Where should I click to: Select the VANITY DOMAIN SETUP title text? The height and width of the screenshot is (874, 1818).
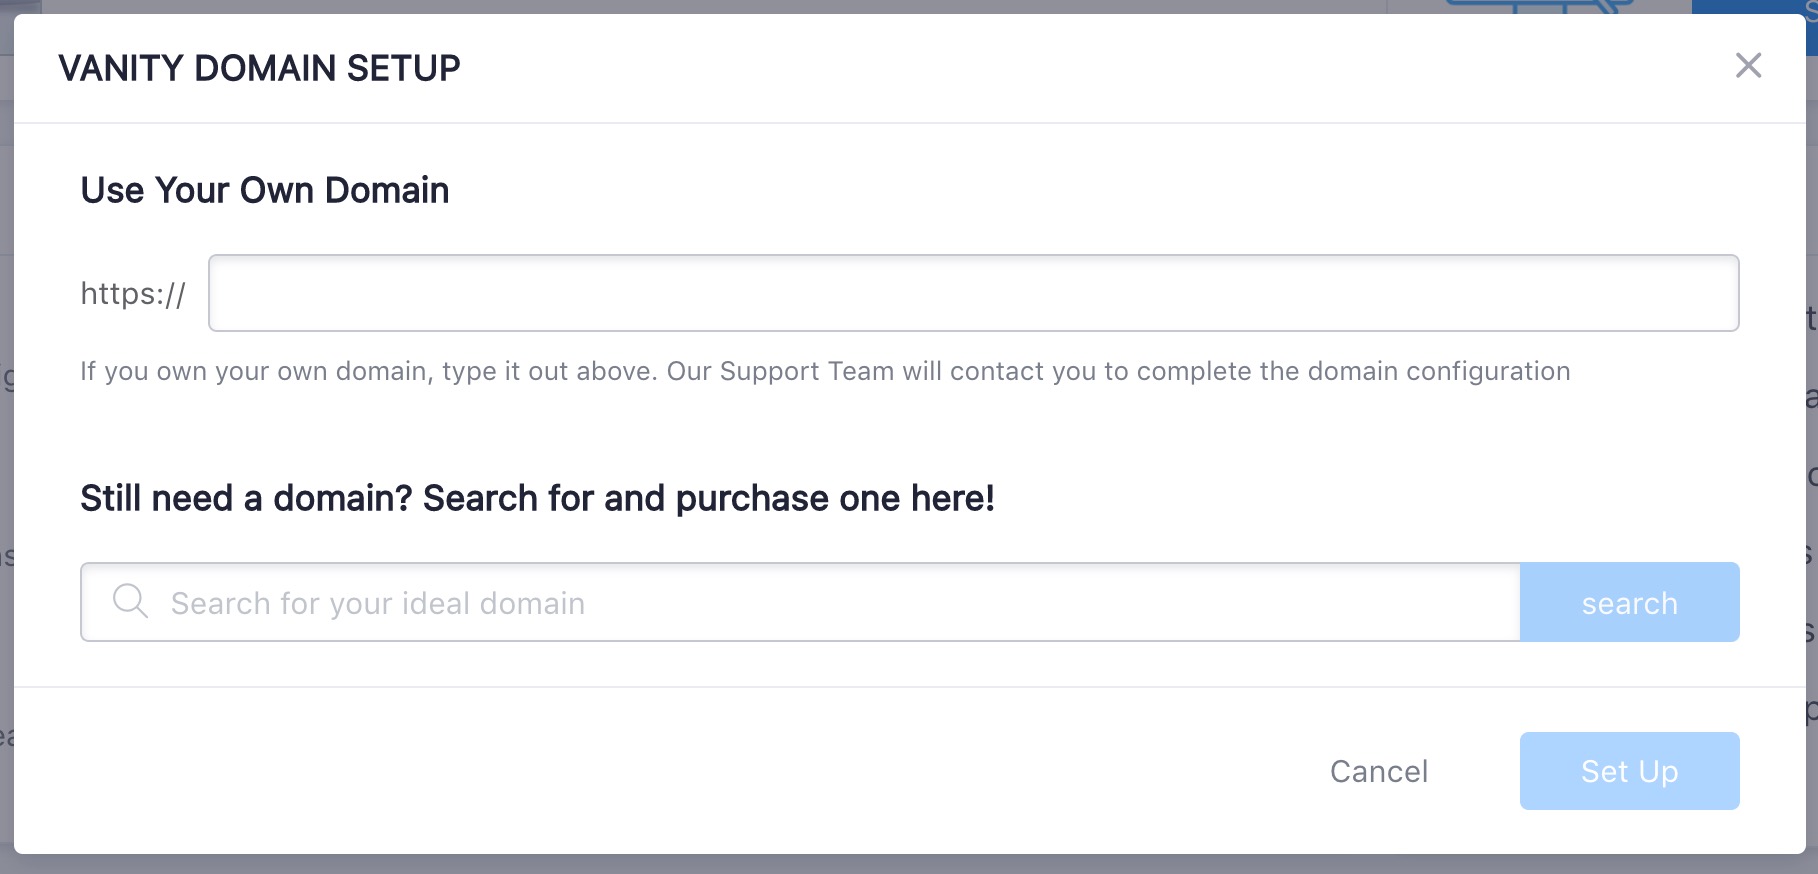point(259,68)
